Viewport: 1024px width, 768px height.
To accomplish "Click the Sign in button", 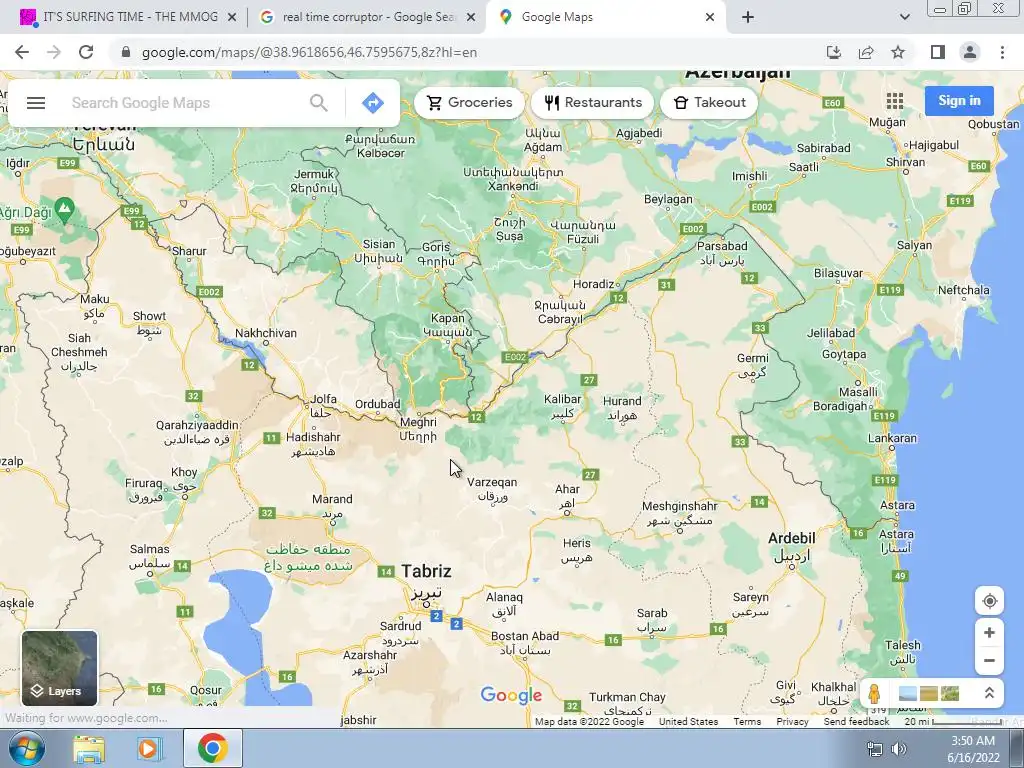I will (x=959, y=101).
